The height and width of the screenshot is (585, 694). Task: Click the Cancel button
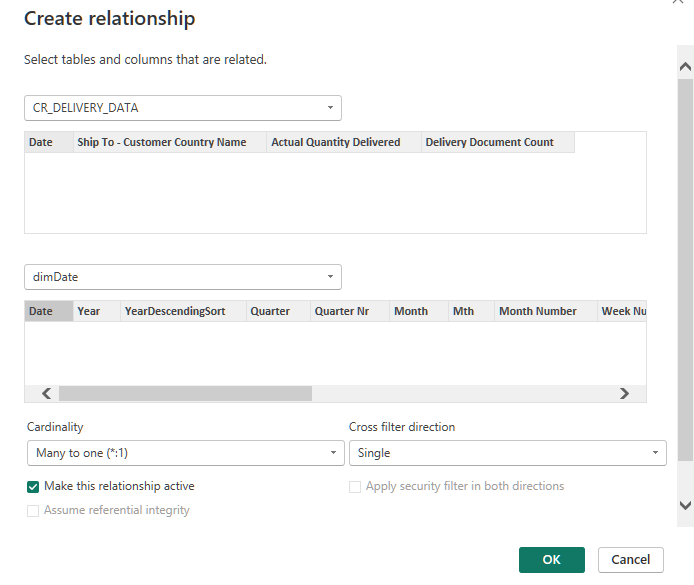pyautogui.click(x=631, y=560)
